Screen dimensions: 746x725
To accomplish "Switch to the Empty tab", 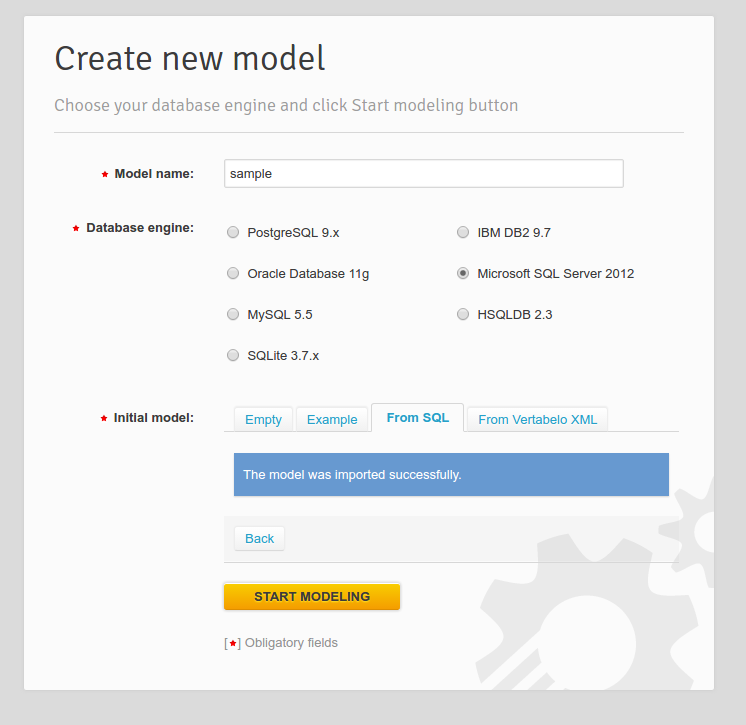I will [263, 419].
